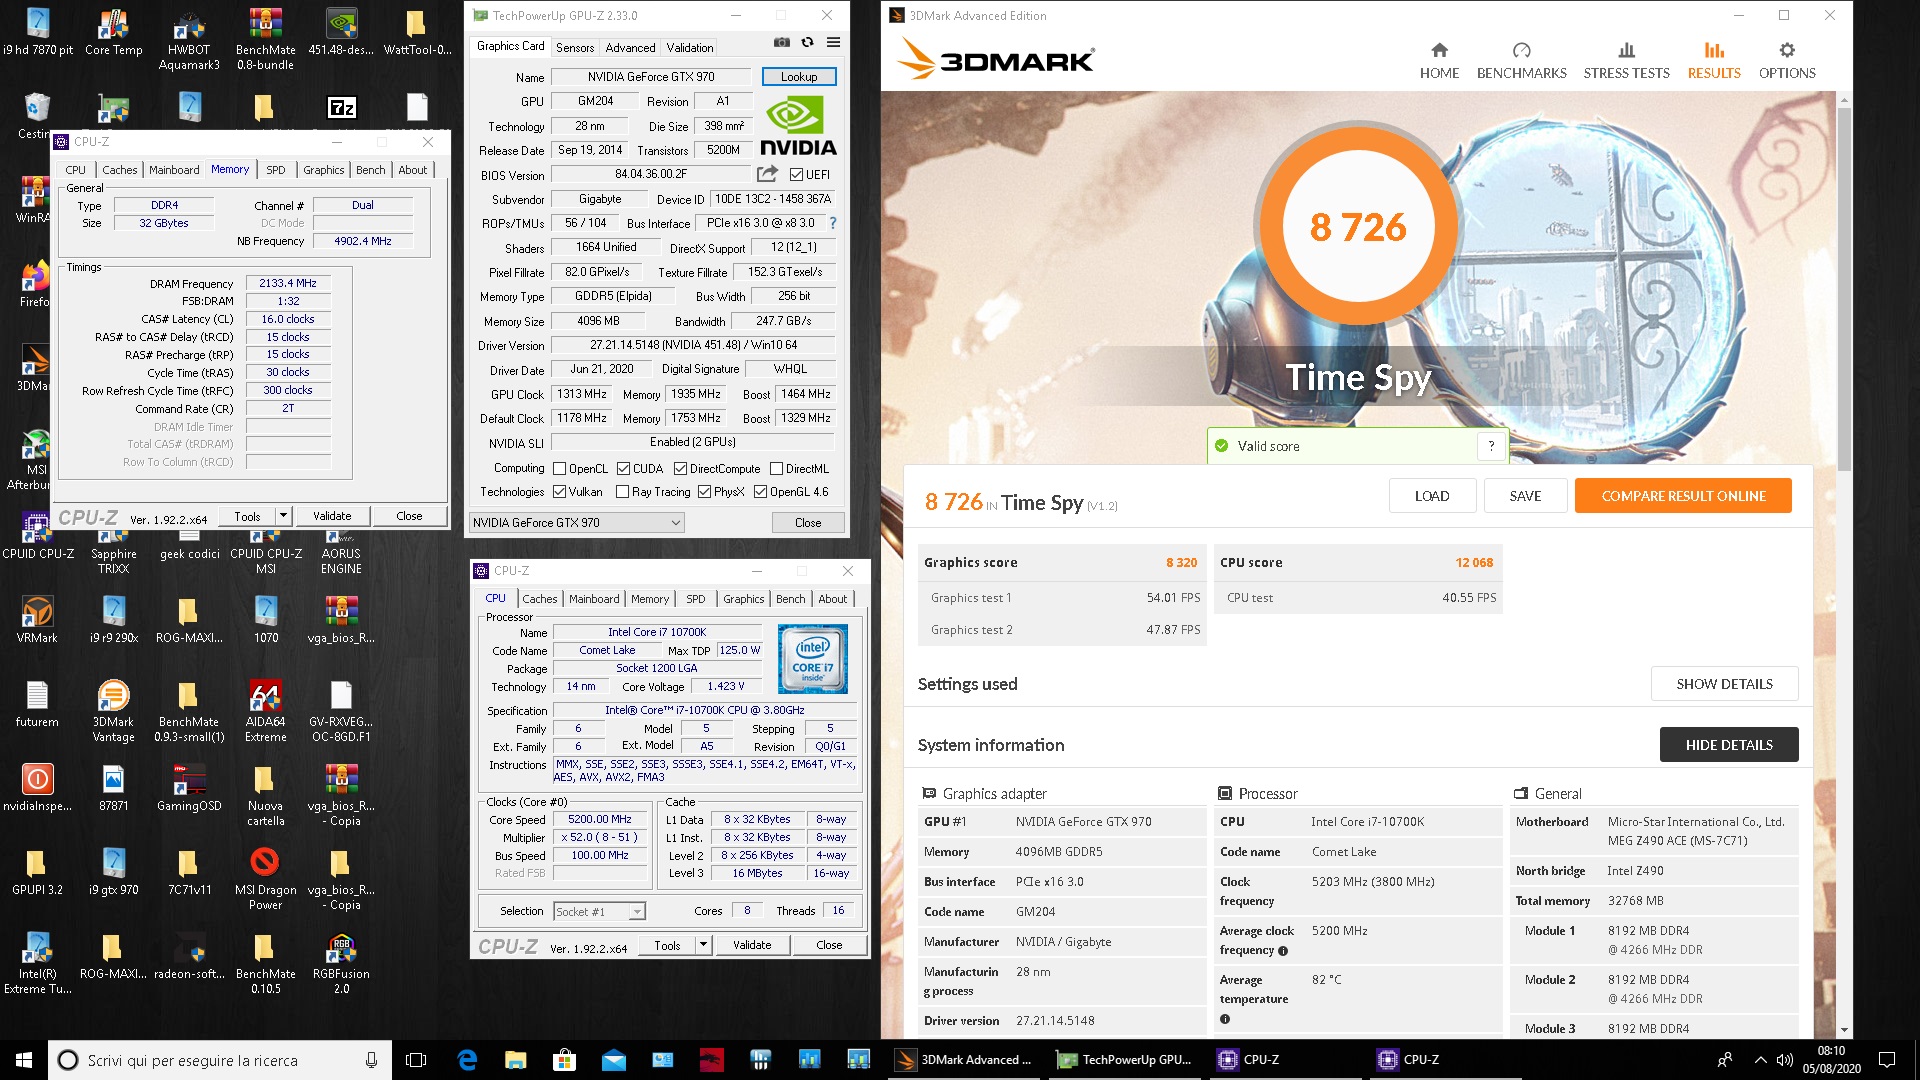Toggle the UEFI checkbox in GPU-Z

point(797,174)
